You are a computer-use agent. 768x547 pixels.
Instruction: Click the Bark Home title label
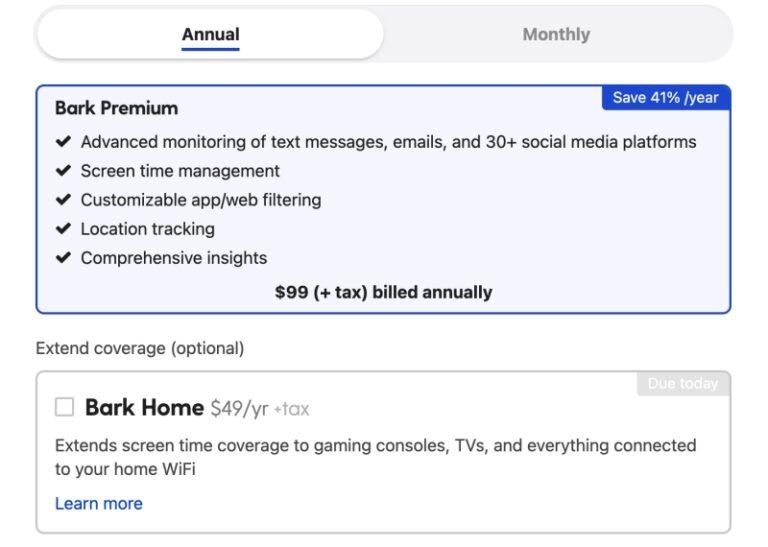coord(144,408)
